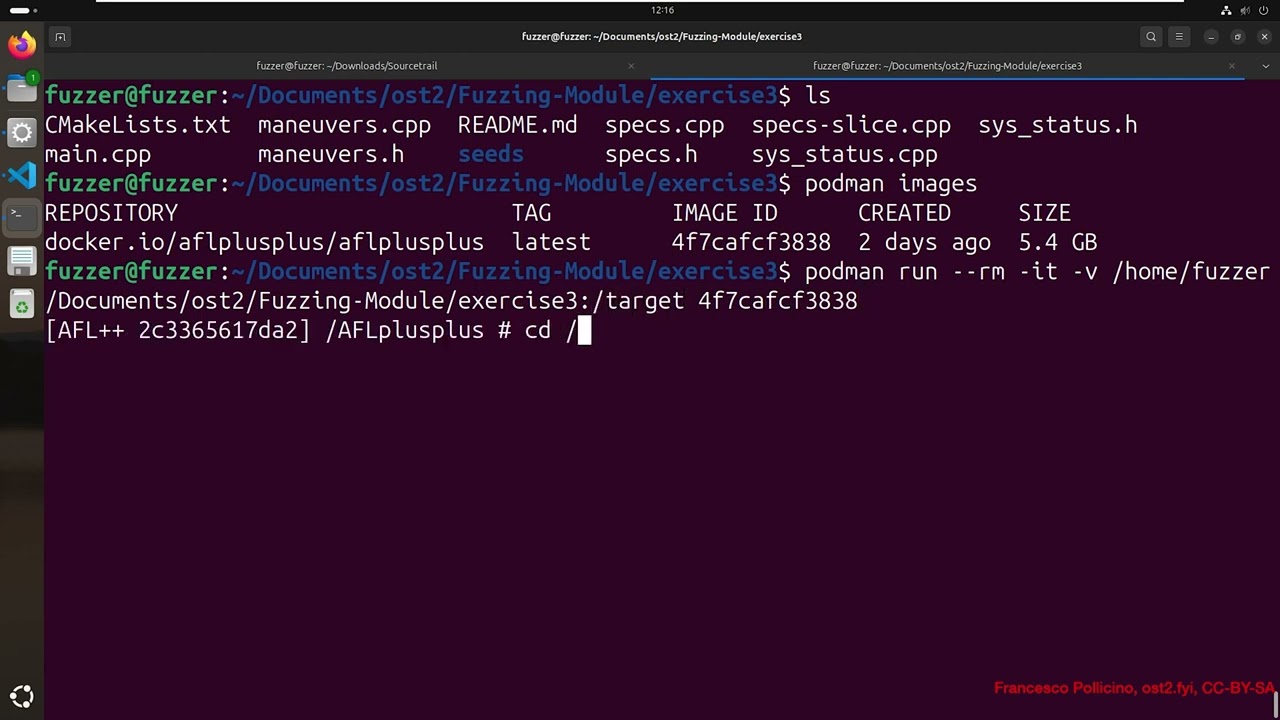Click the TAG column header
Screen dimensions: 1280x720
tap(531, 213)
